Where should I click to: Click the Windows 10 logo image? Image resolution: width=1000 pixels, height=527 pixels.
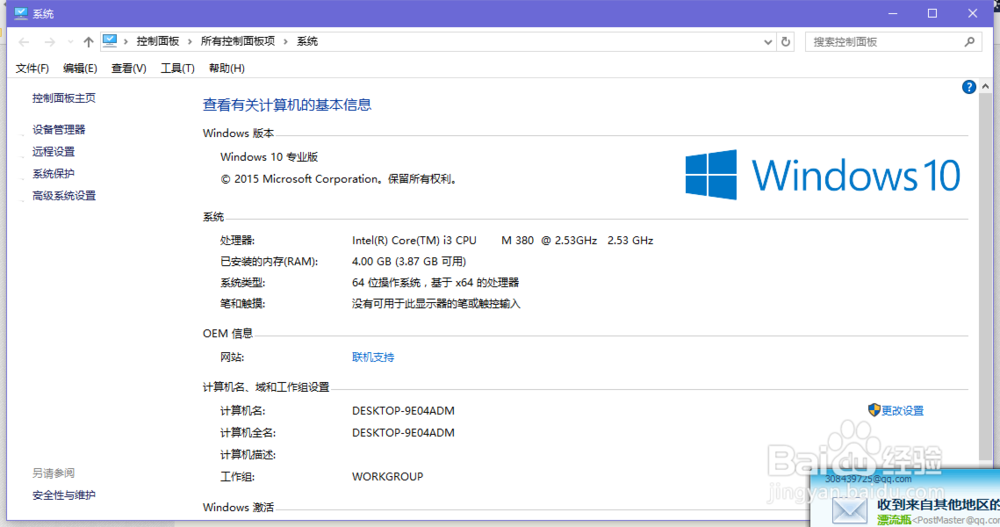pos(823,175)
